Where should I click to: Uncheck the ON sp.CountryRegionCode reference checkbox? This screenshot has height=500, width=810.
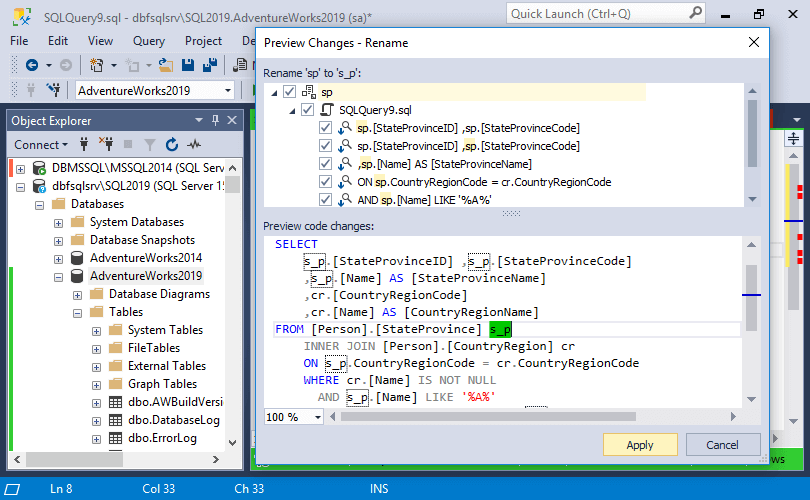(325, 182)
